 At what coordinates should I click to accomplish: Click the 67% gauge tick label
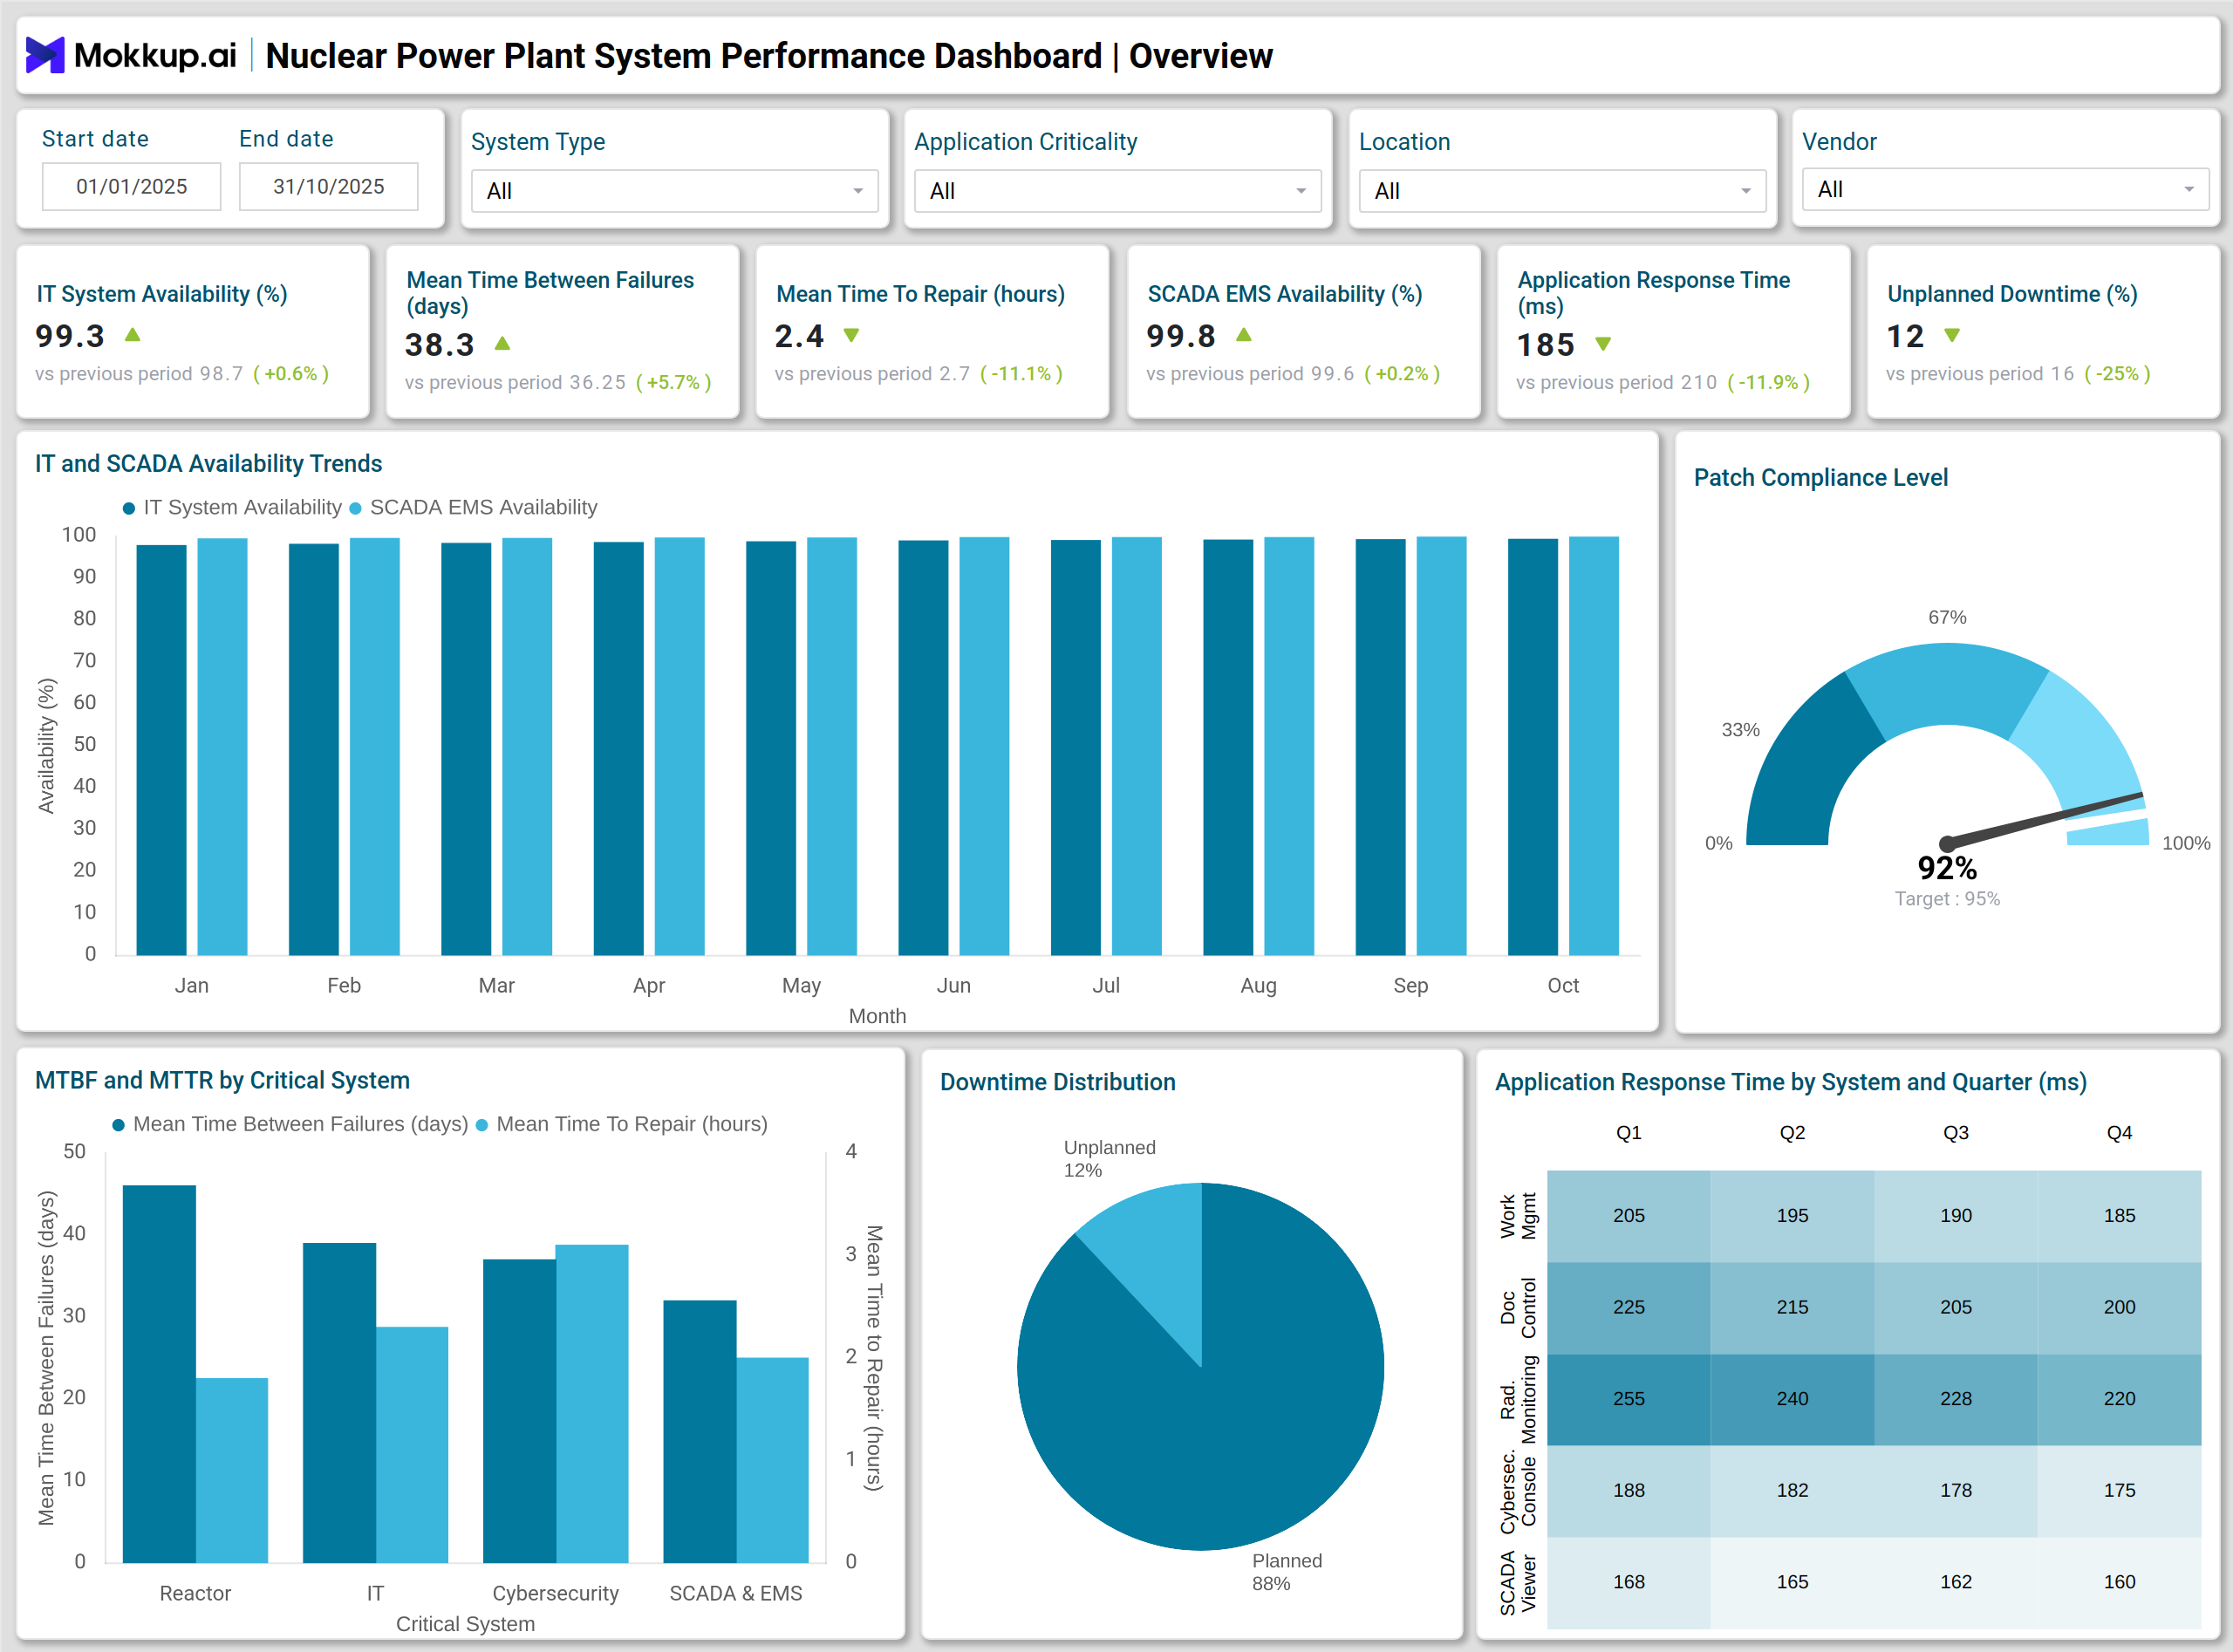pos(1948,618)
